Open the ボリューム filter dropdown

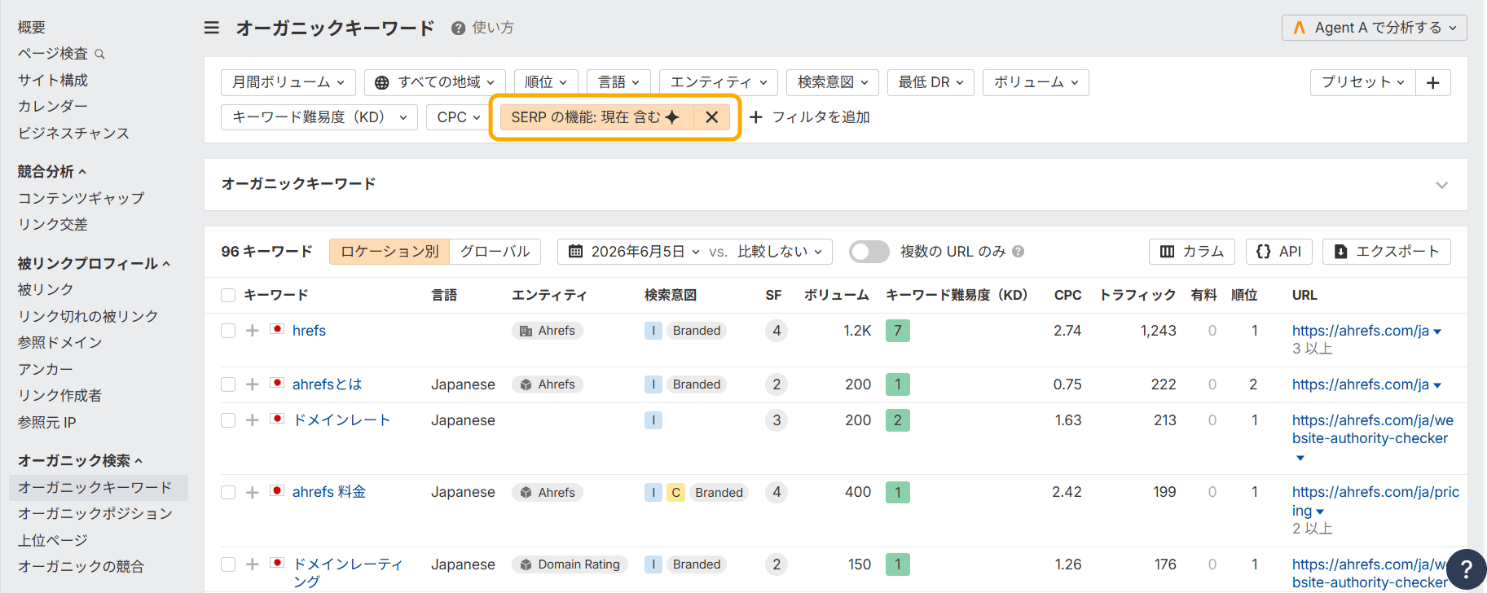click(1035, 83)
